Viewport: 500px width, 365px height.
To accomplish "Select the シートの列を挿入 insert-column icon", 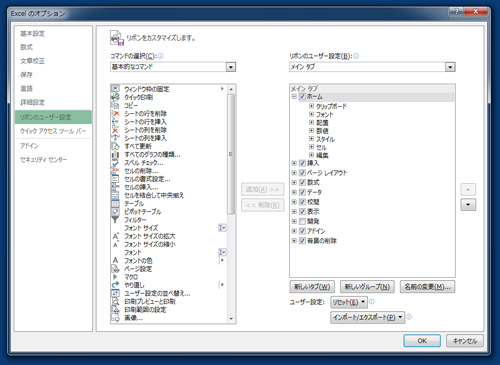I will point(115,138).
